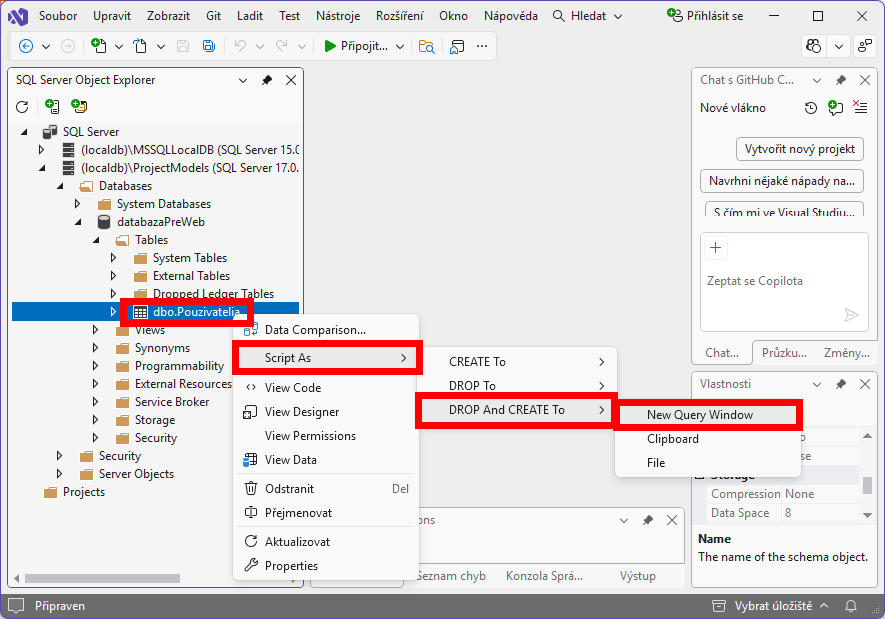This screenshot has height=619, width=885.
Task: Click the properties grid scroll down arrow
Action: tap(867, 515)
